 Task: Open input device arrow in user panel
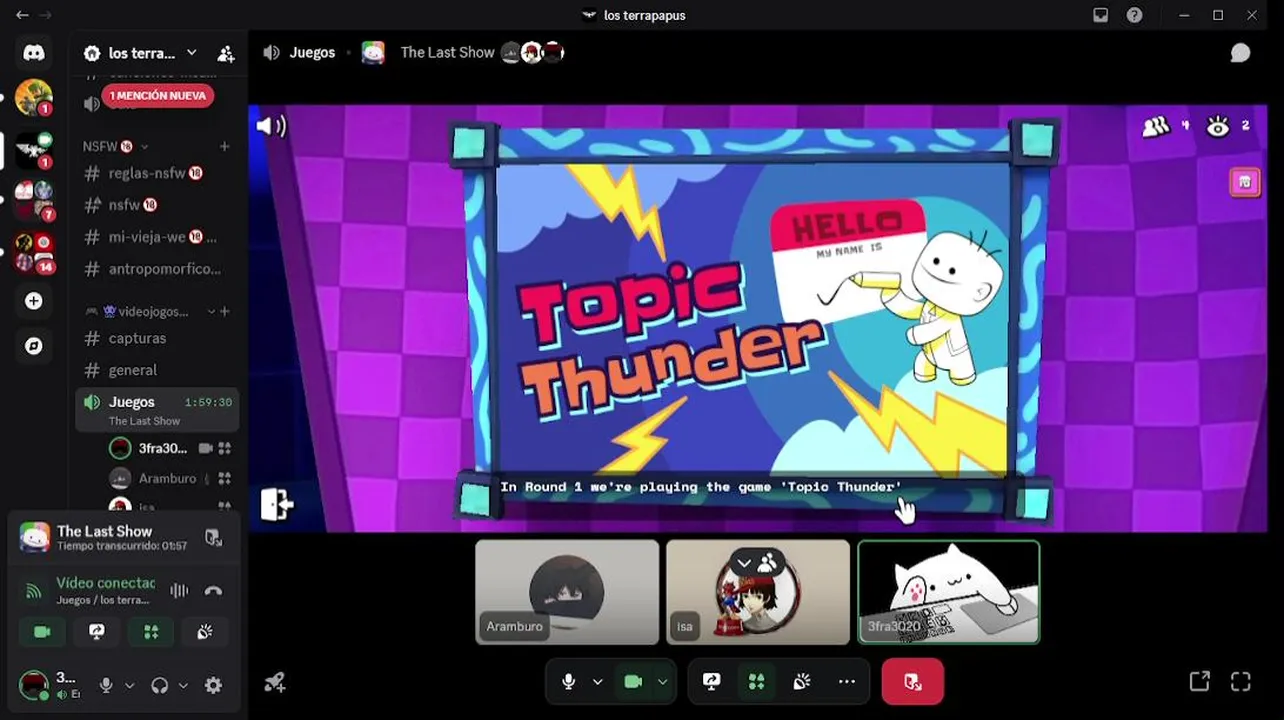[129, 685]
